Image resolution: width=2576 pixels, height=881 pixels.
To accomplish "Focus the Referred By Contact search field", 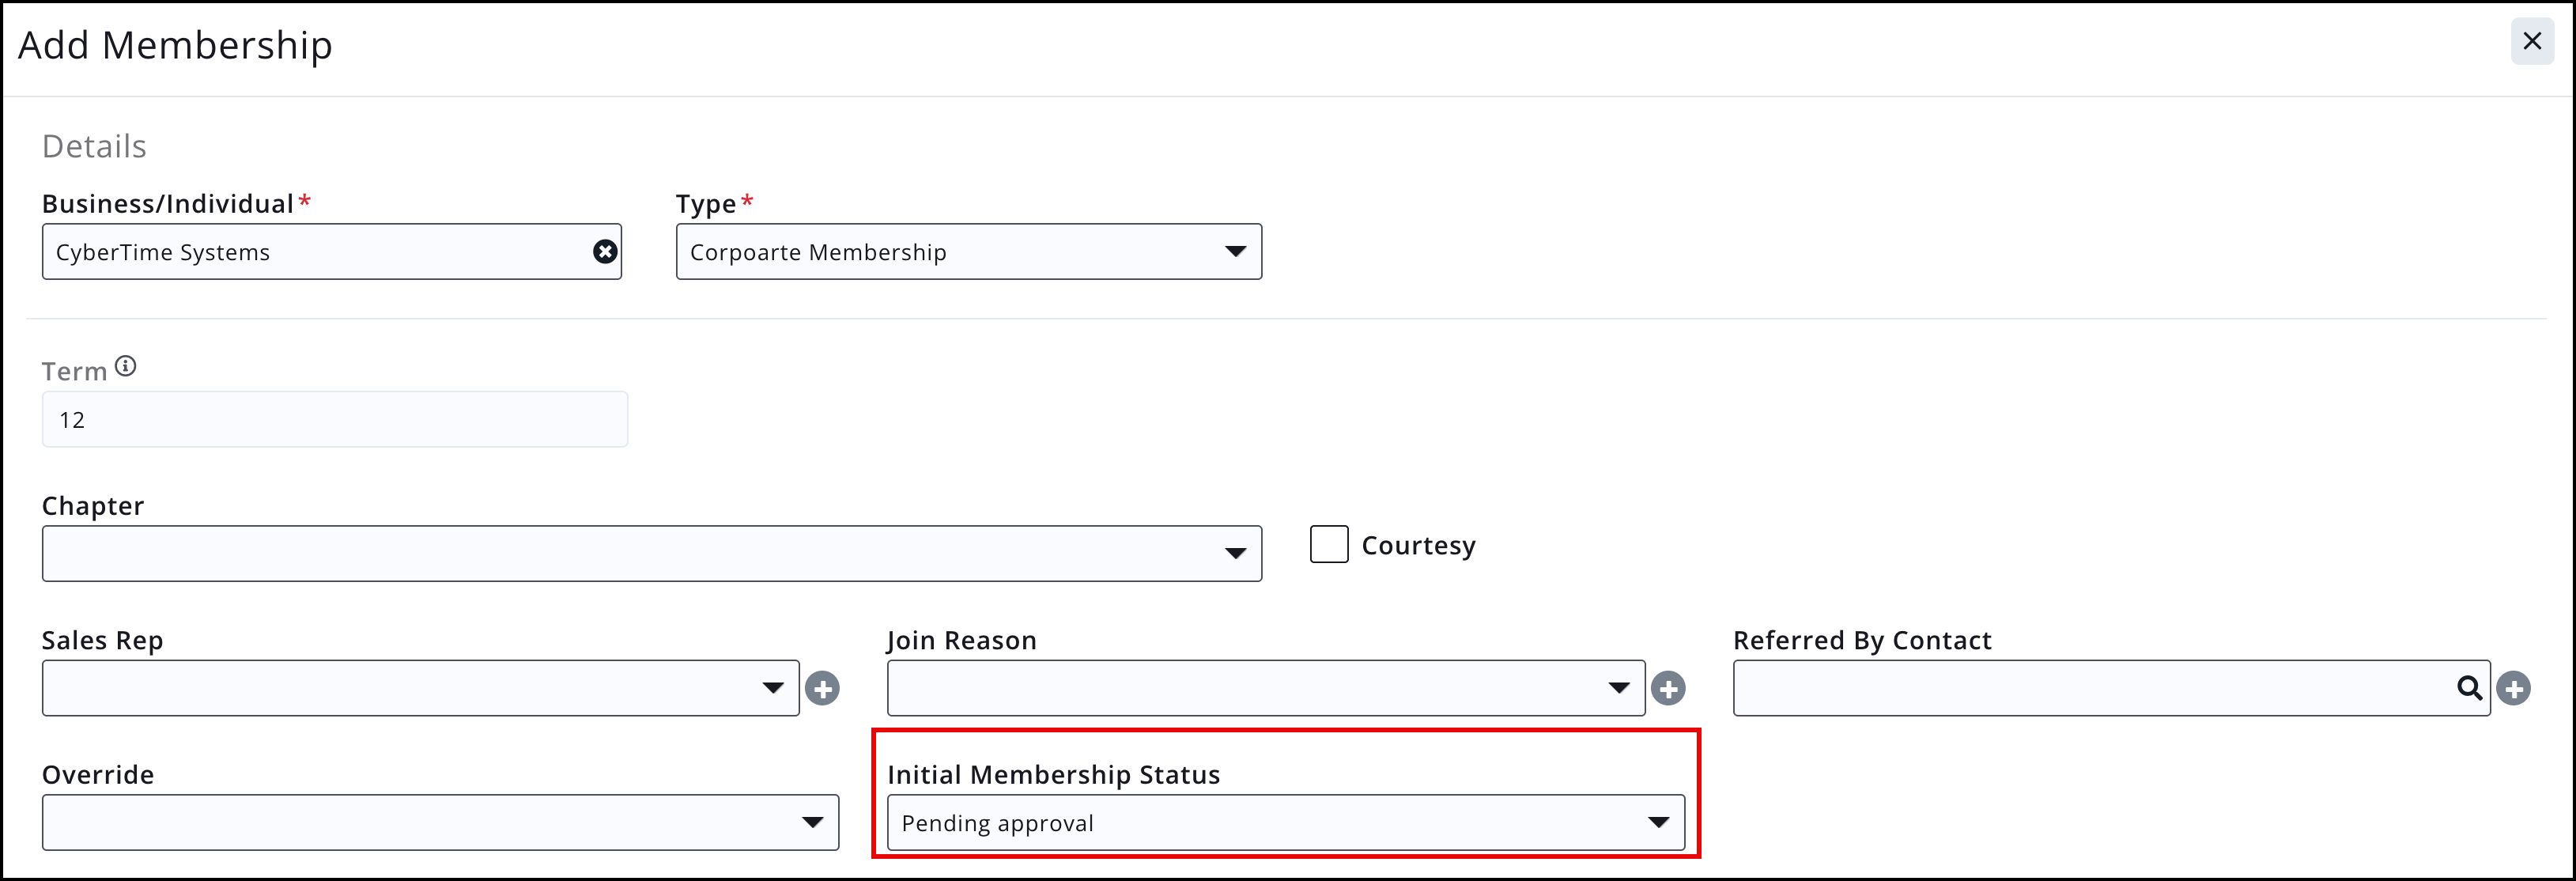I will [x=2112, y=688].
